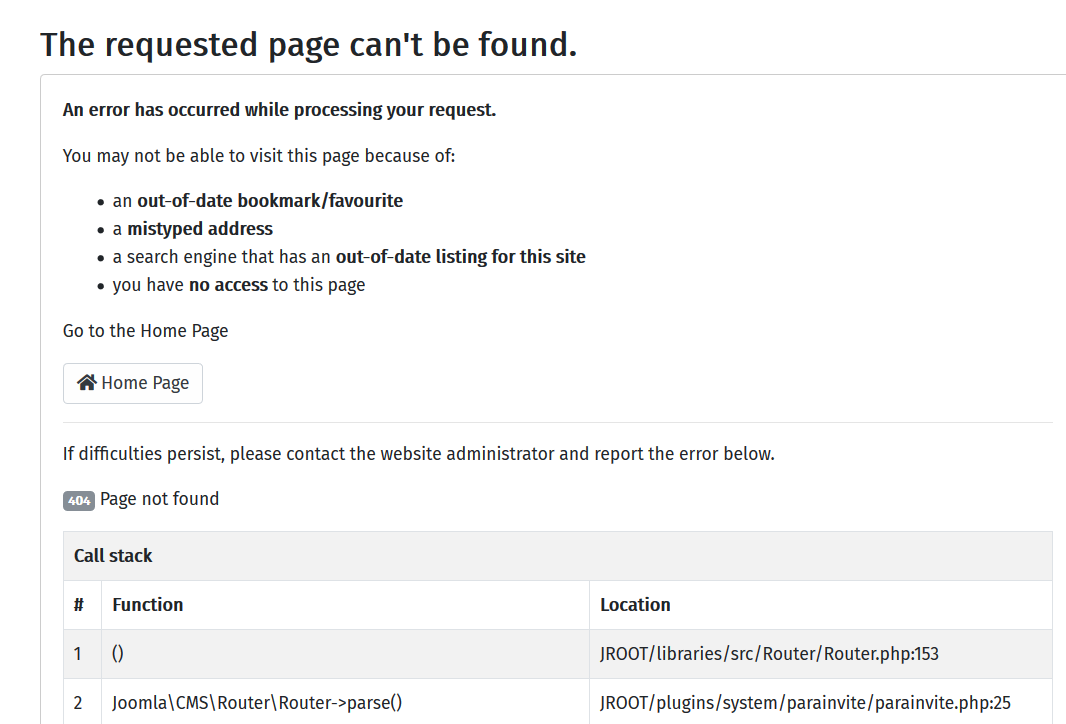Click the Home Page button
The image size is (1066, 724).
pos(133,383)
